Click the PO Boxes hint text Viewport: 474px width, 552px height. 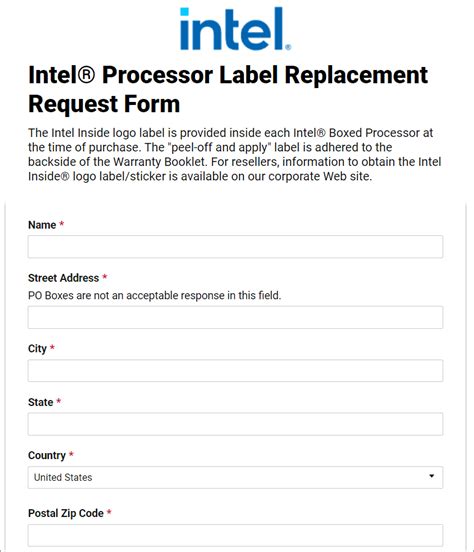(155, 295)
